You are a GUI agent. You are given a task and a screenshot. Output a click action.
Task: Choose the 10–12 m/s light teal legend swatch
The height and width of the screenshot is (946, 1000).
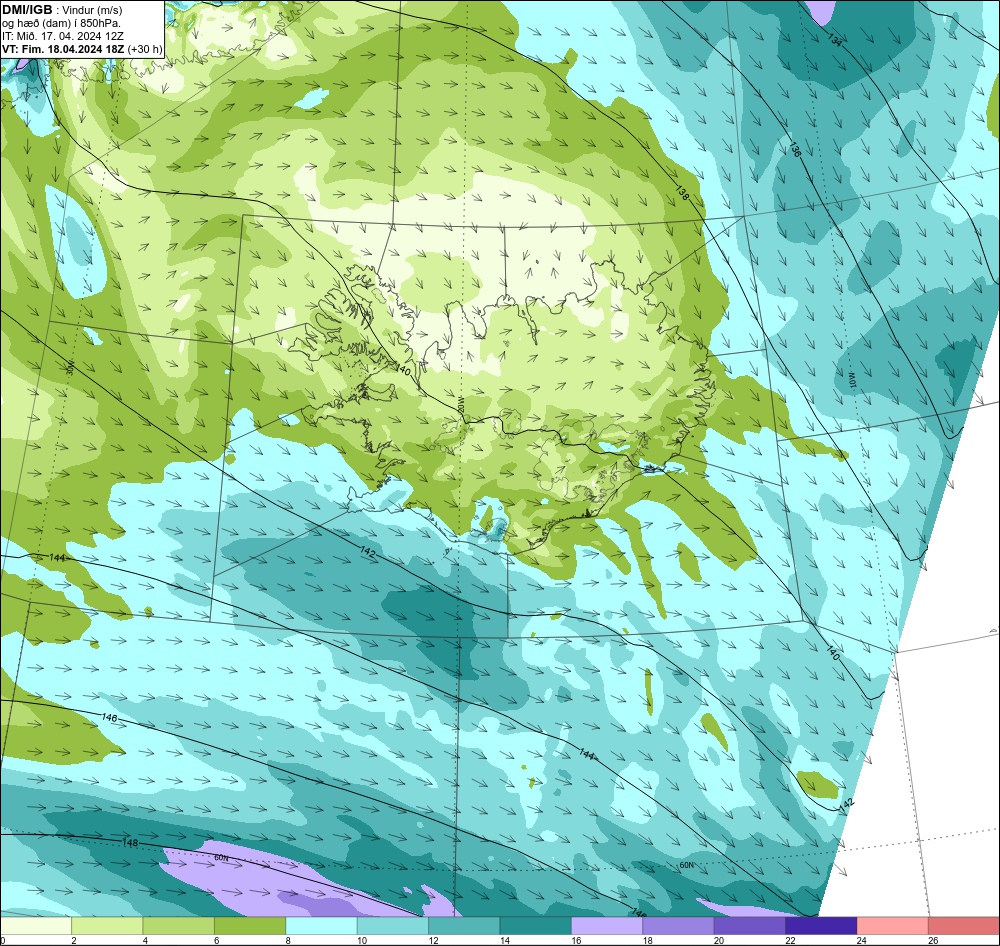pyautogui.click(x=393, y=926)
